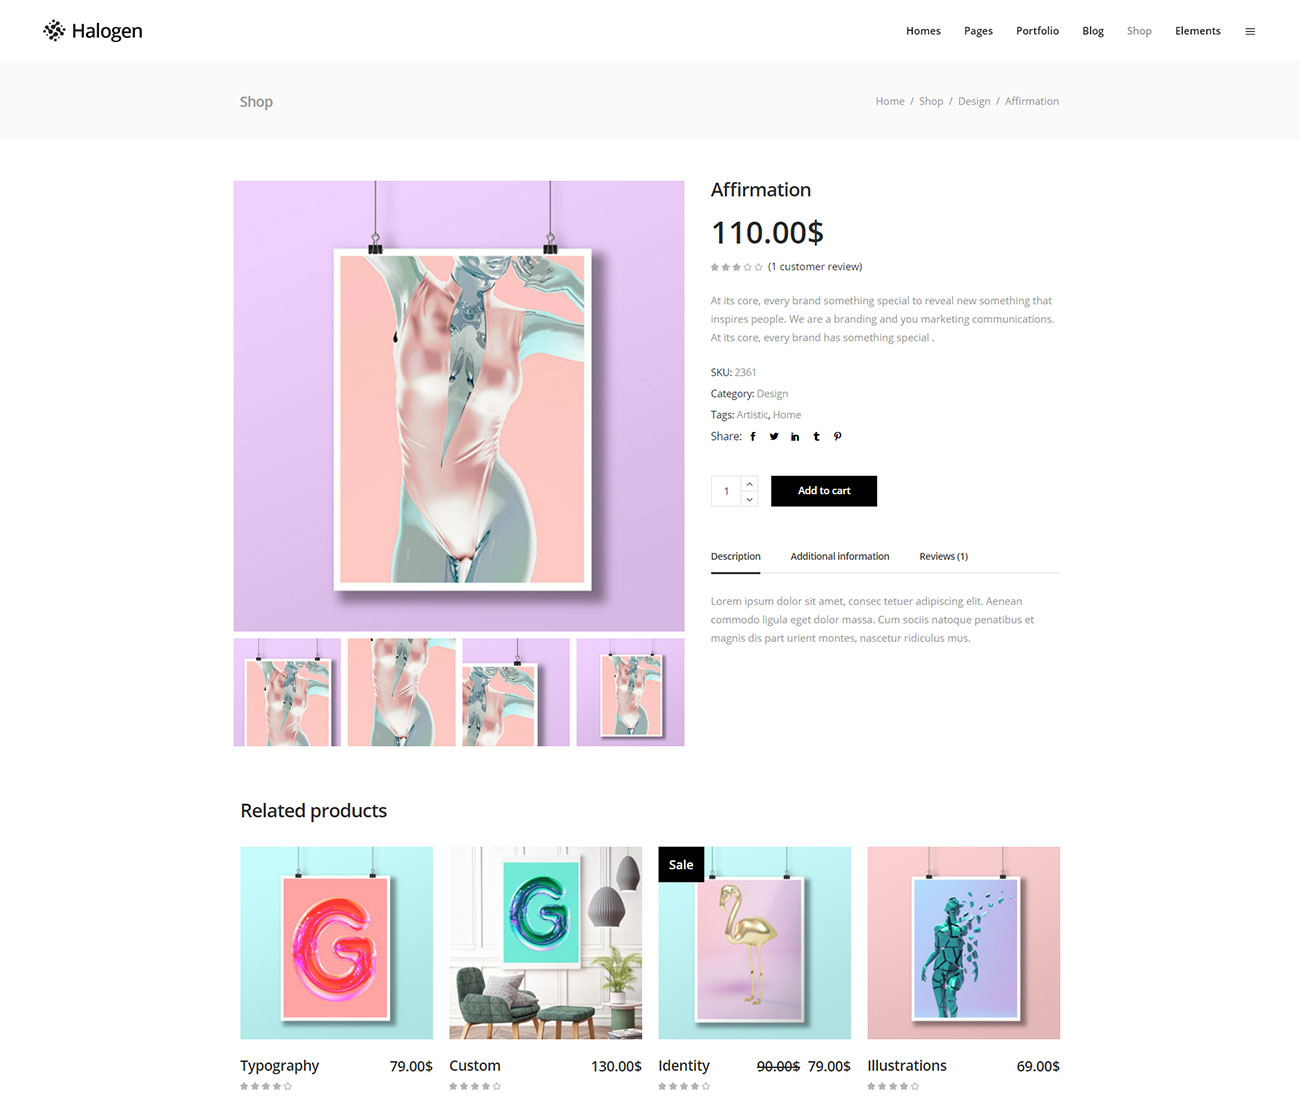Open the Design category link
The height and width of the screenshot is (1120, 1300).
click(x=772, y=394)
